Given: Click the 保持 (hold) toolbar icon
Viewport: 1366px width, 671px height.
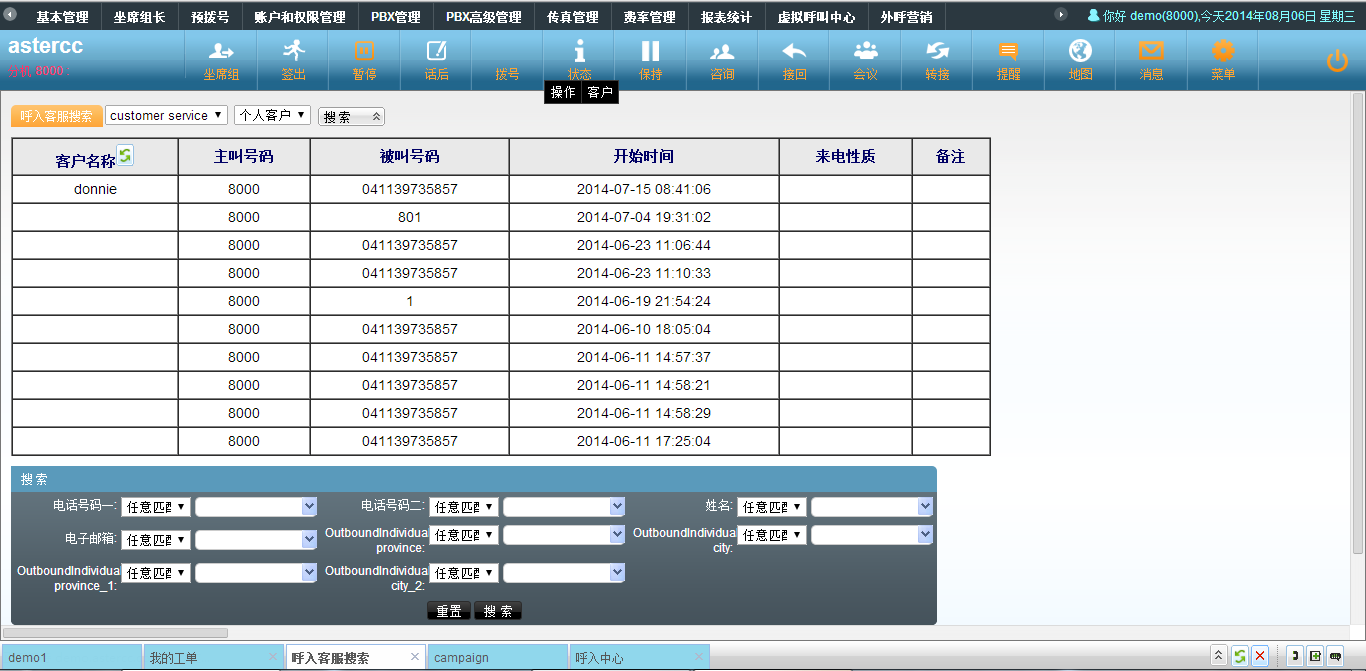Looking at the screenshot, I should pyautogui.click(x=651, y=59).
